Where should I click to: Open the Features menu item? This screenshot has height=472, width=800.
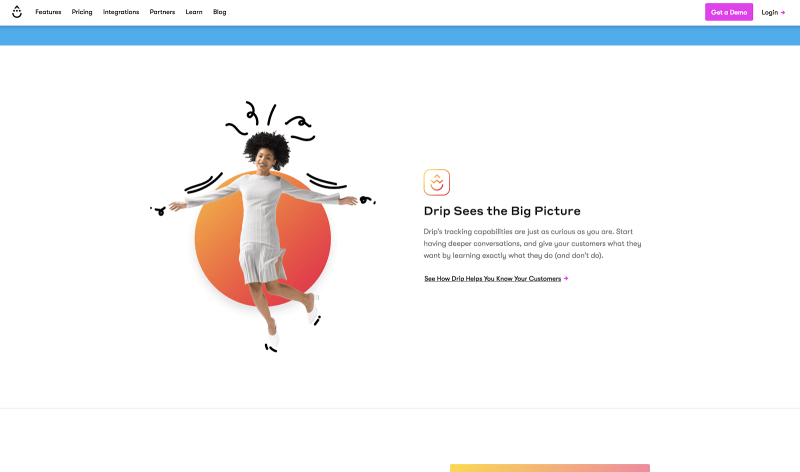48,12
